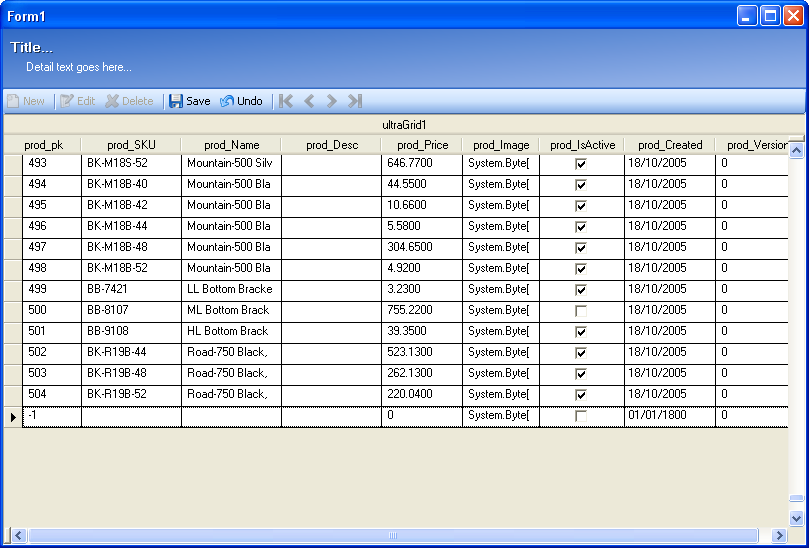Click the Save toolbar button
The height and width of the screenshot is (548, 809).
coord(189,101)
